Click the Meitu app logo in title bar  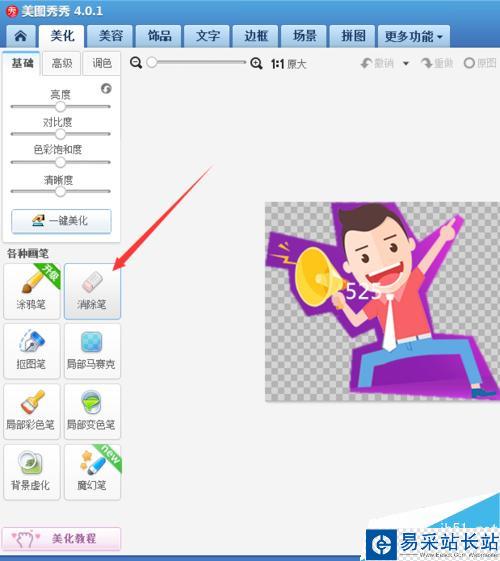[12, 11]
